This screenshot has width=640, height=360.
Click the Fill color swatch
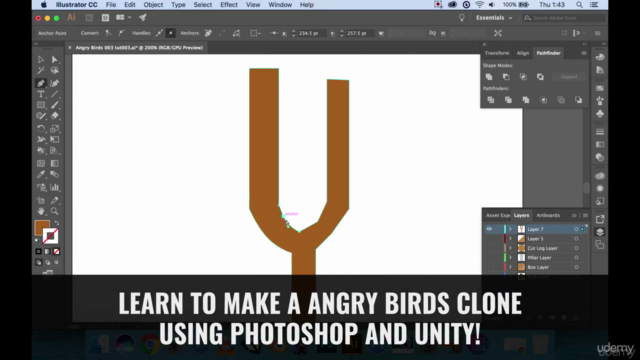point(42,228)
